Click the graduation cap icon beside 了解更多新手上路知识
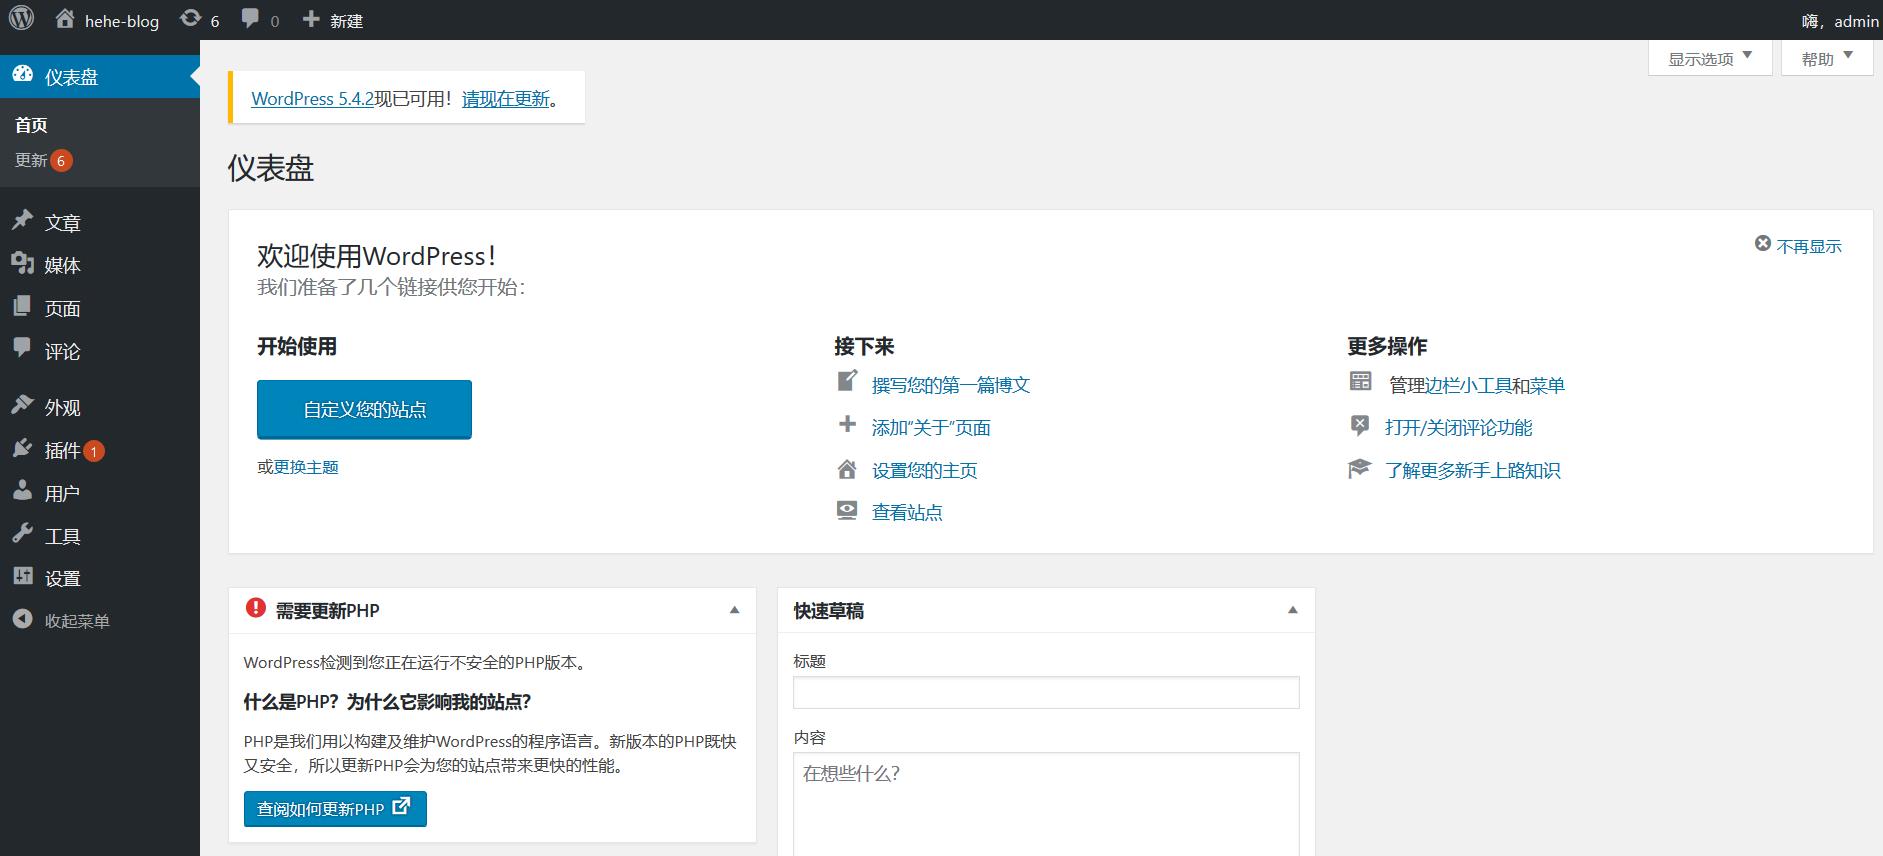The height and width of the screenshot is (856, 1883). point(1359,468)
